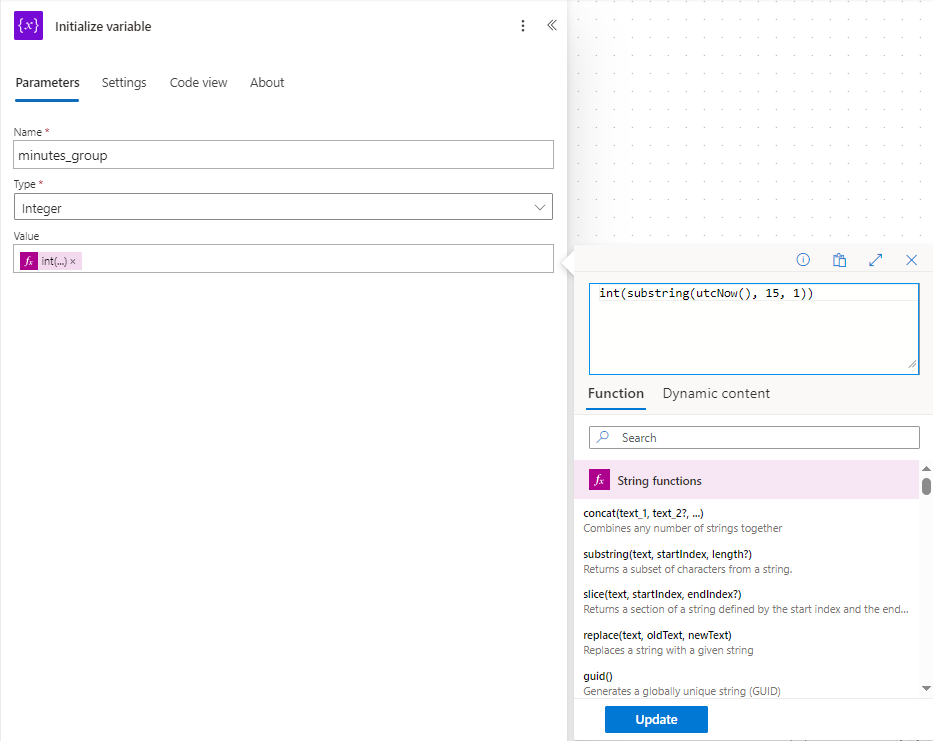Insert the slice(text, startIndex, endIndex?) function
Screen dimensions: 933x741
[x=662, y=594]
